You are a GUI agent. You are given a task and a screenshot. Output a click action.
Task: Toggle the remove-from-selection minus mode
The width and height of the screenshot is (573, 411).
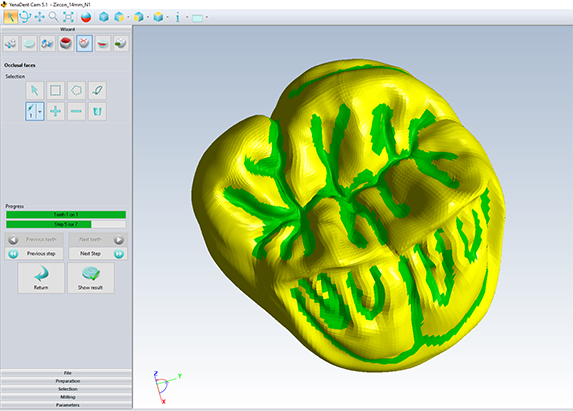coord(76,111)
